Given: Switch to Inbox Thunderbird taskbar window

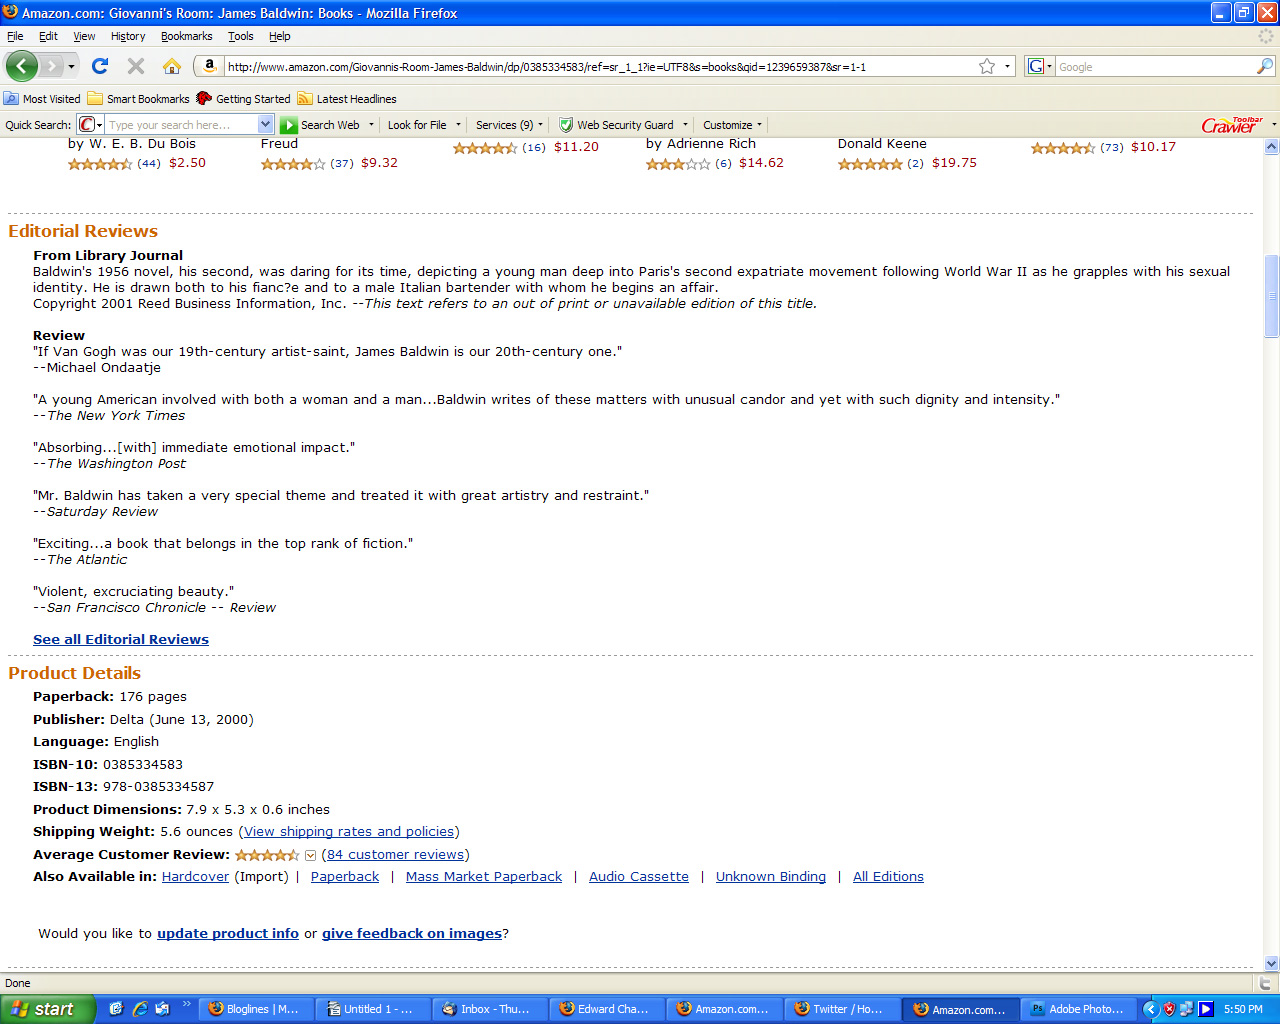Looking at the screenshot, I should pyautogui.click(x=491, y=1009).
